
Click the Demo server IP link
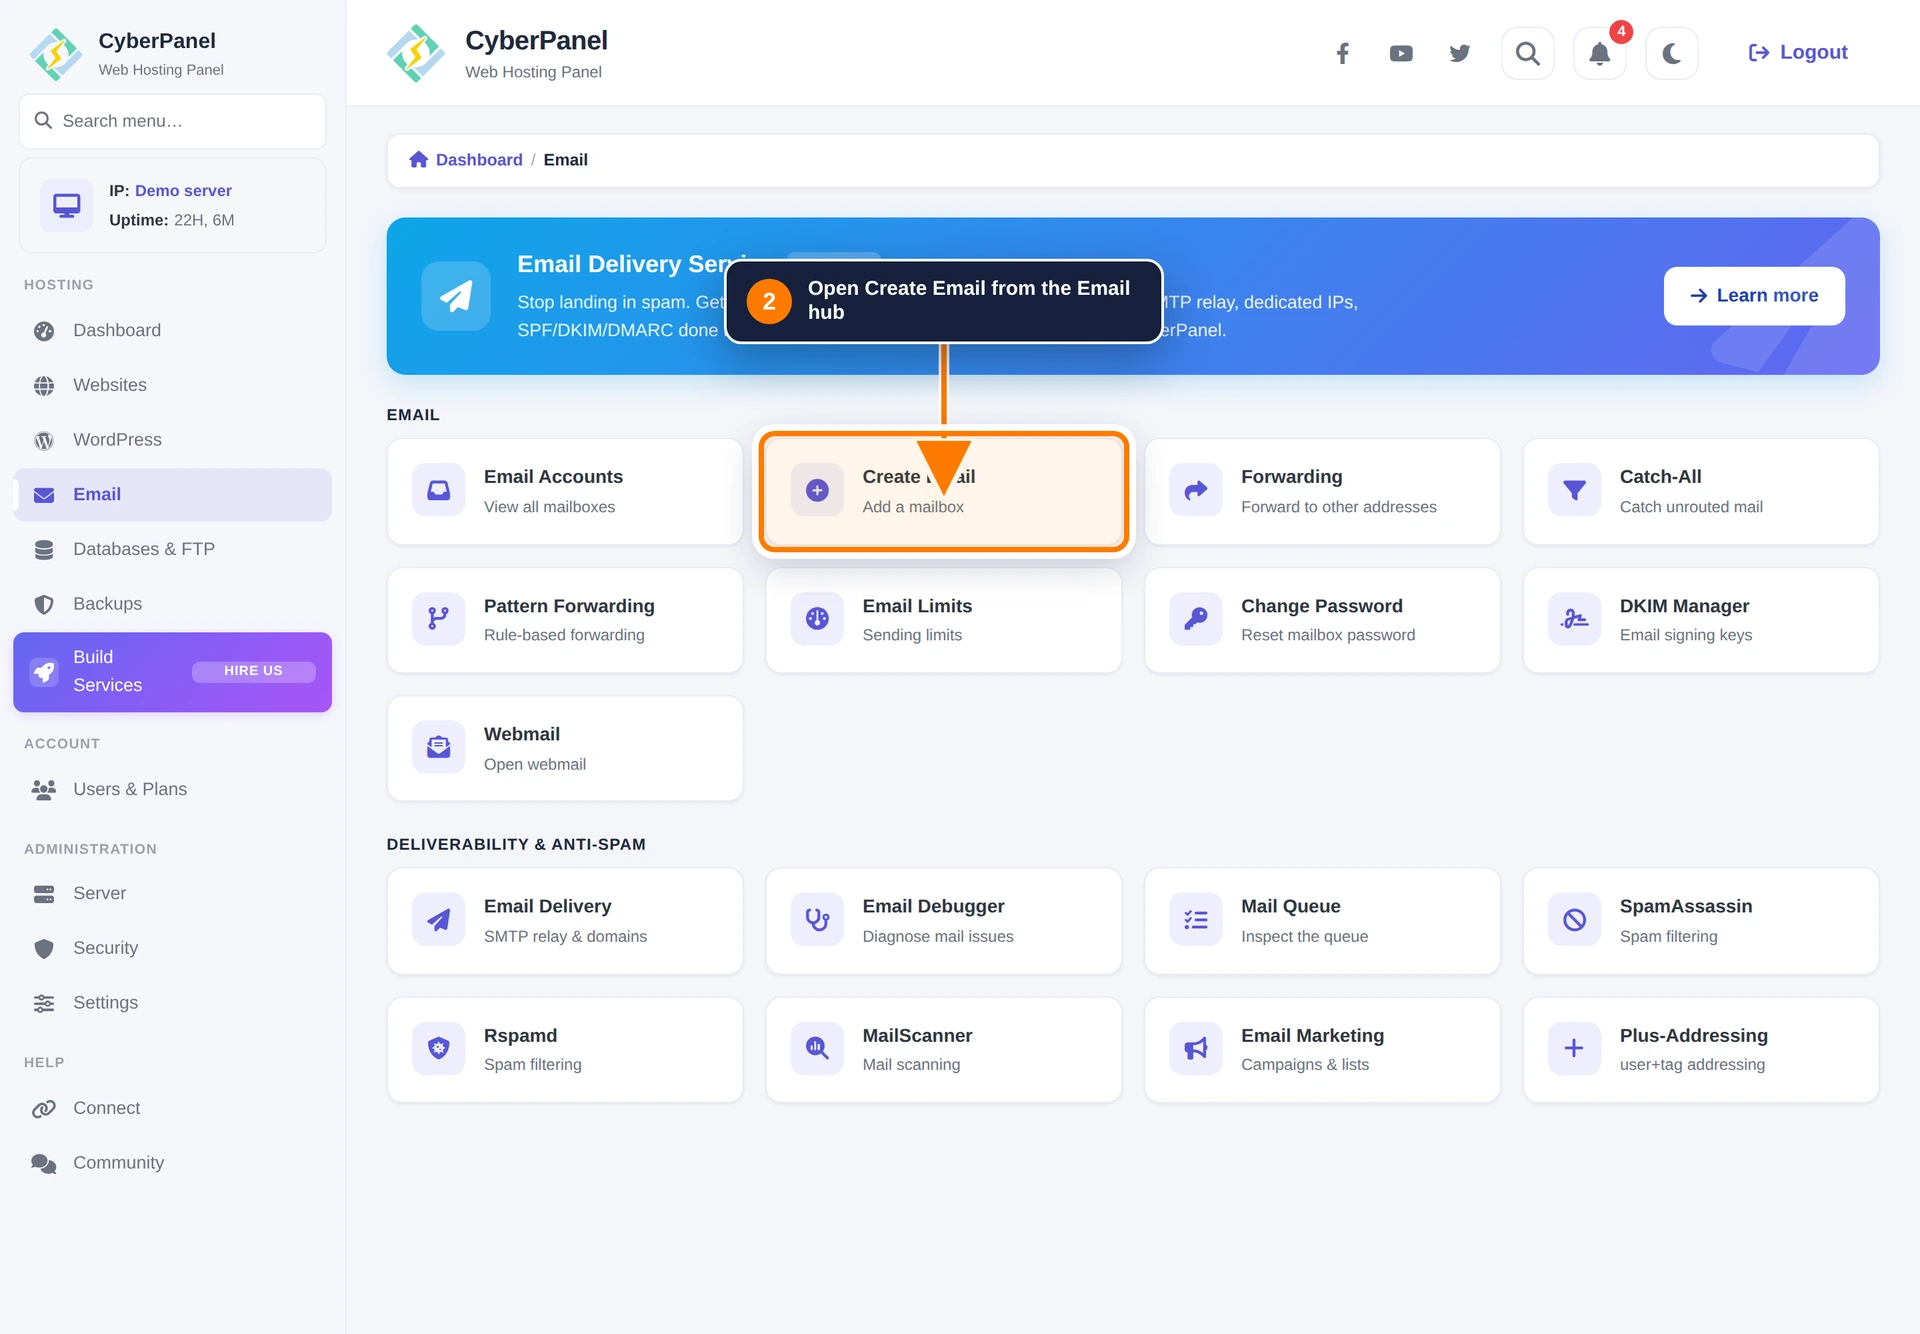[183, 191]
